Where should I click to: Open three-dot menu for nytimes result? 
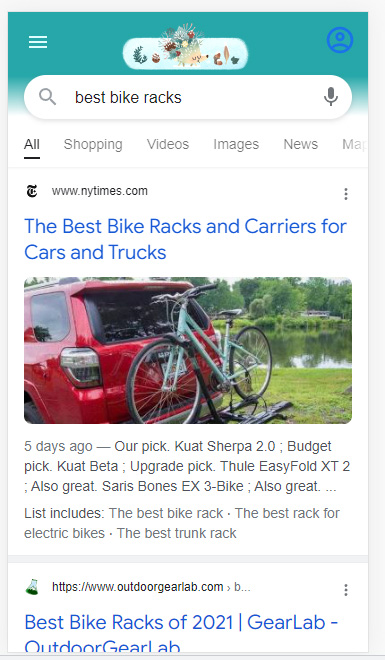[x=346, y=194]
